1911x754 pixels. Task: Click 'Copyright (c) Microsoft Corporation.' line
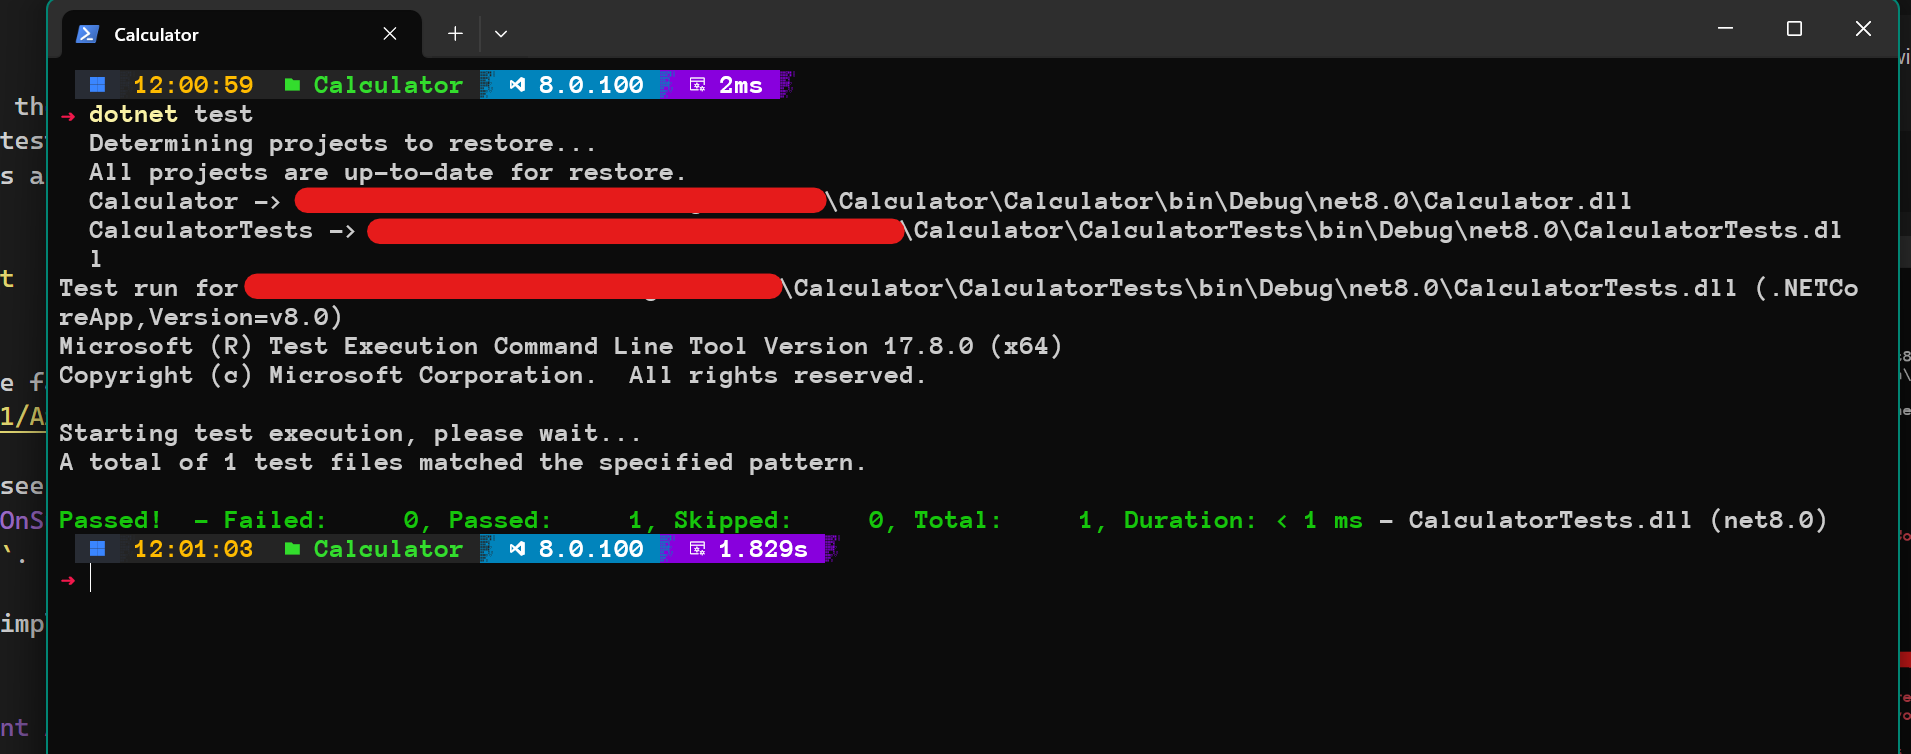(492, 375)
